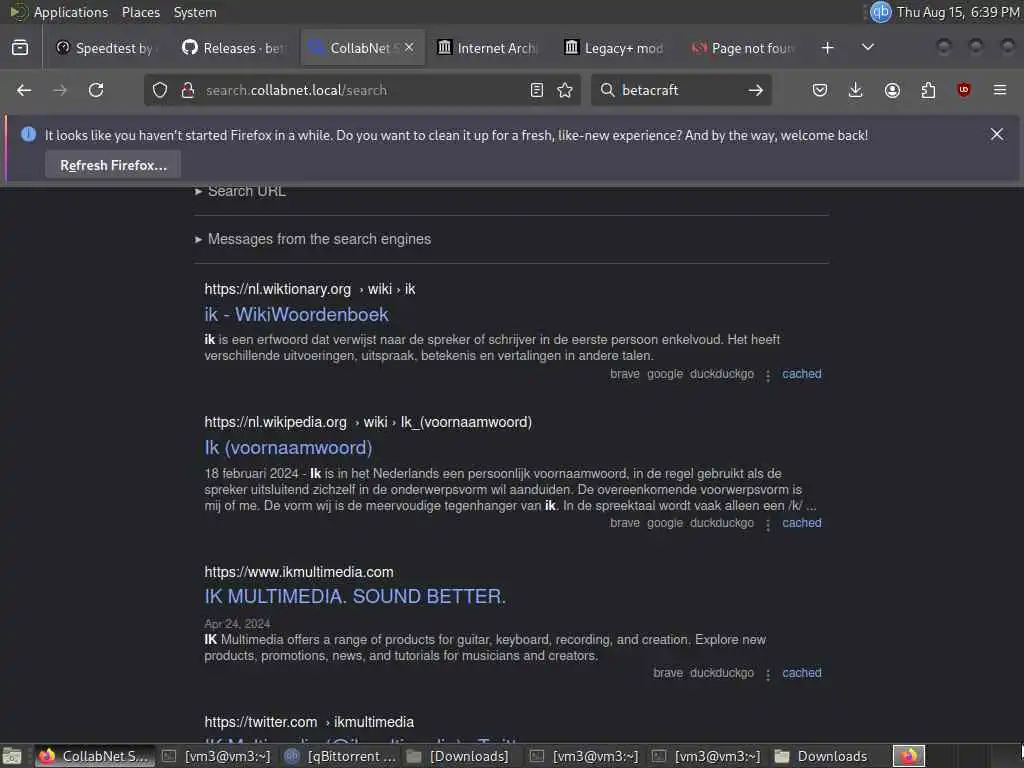Expand Messages from the search engines

[x=313, y=239]
